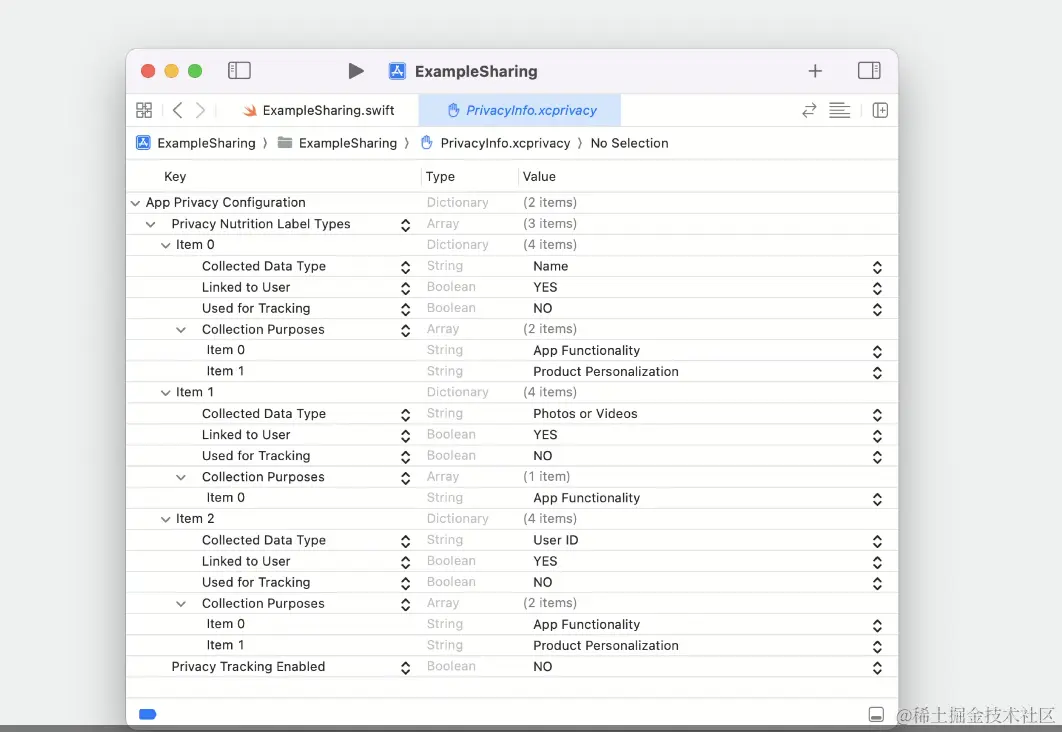Click PrivacyInfo.xcprivacy in breadcrumb path
Image resolution: width=1062 pixels, height=732 pixels.
click(495, 143)
